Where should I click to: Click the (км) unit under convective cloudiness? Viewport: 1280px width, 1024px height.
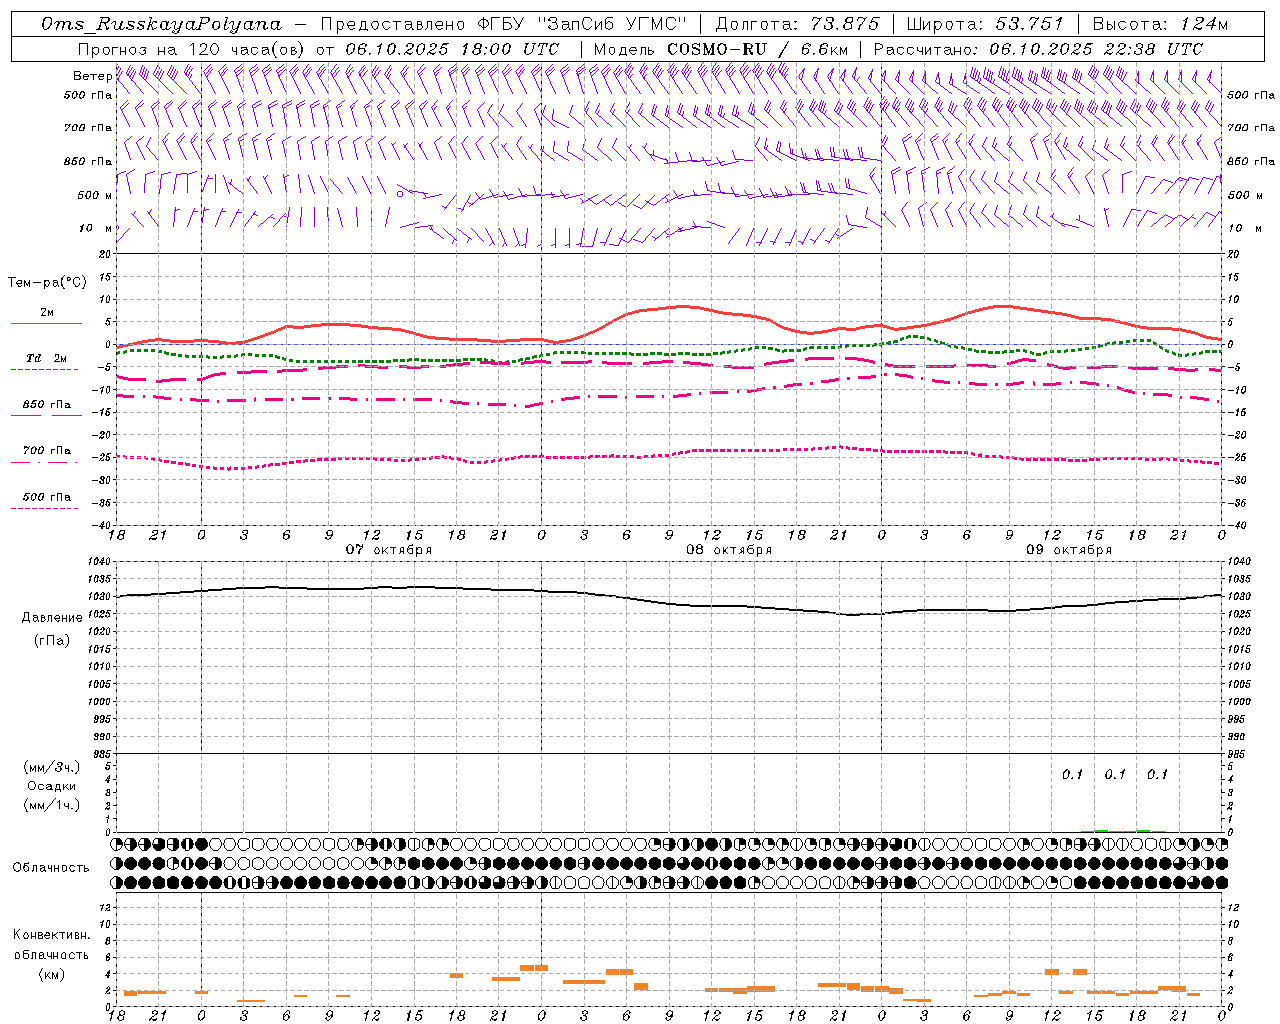[51, 974]
